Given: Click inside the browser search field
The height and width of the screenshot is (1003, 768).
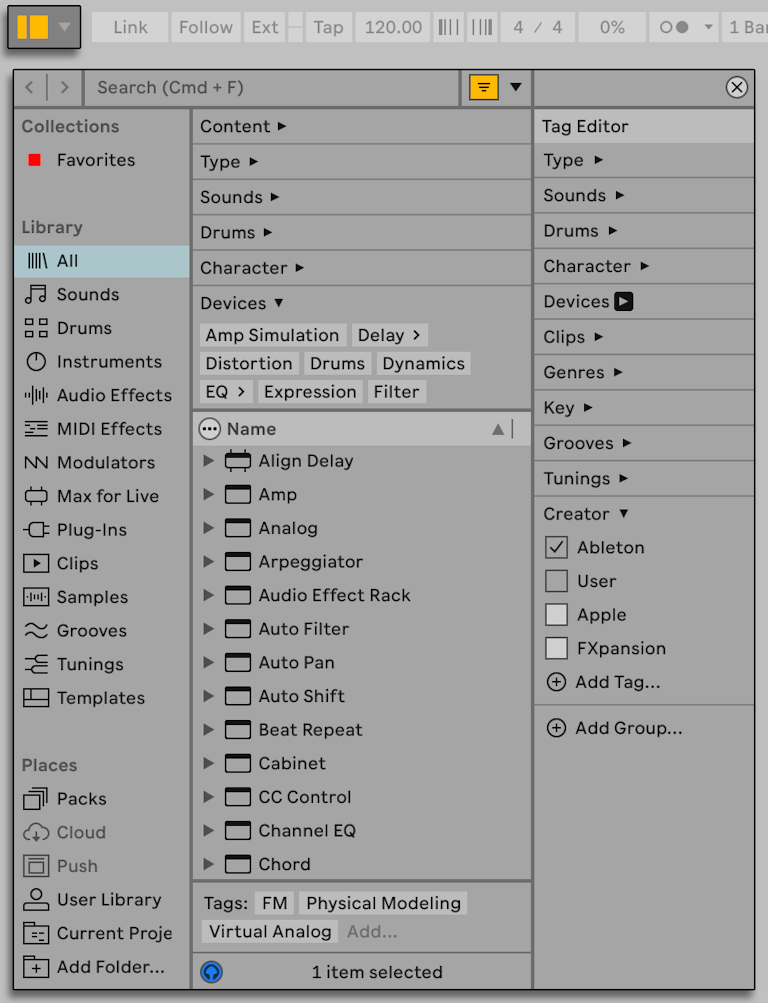Looking at the screenshot, I should [x=250, y=87].
